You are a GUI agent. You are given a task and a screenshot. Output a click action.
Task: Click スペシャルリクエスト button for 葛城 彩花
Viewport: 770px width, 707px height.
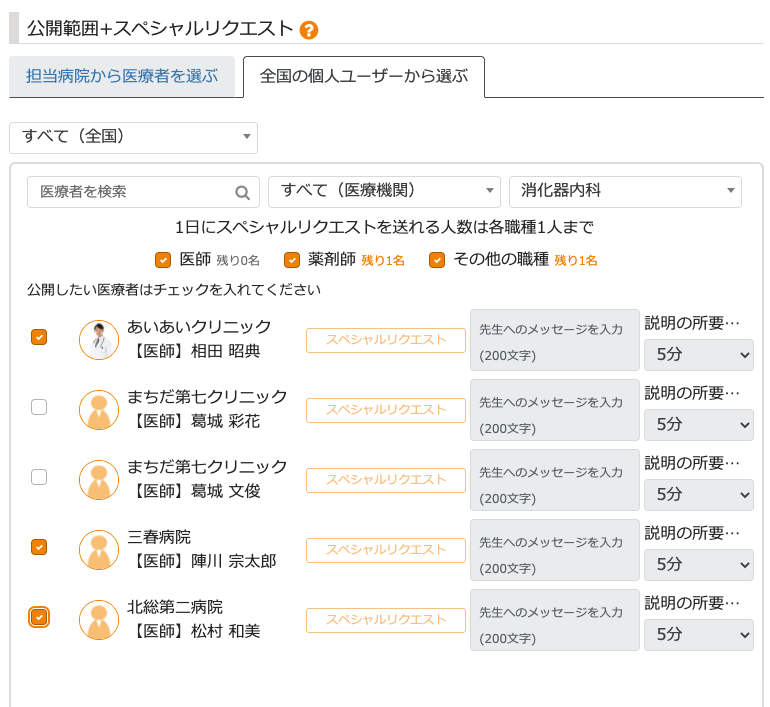coord(386,410)
